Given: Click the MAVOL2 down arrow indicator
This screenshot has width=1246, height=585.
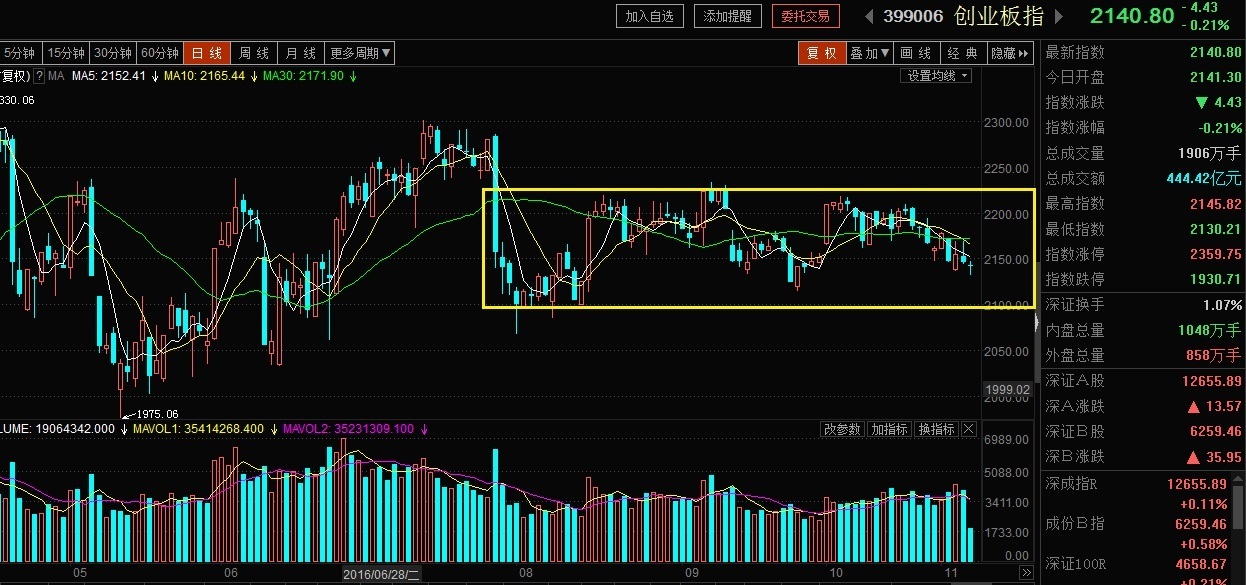Looking at the screenshot, I should click(423, 429).
